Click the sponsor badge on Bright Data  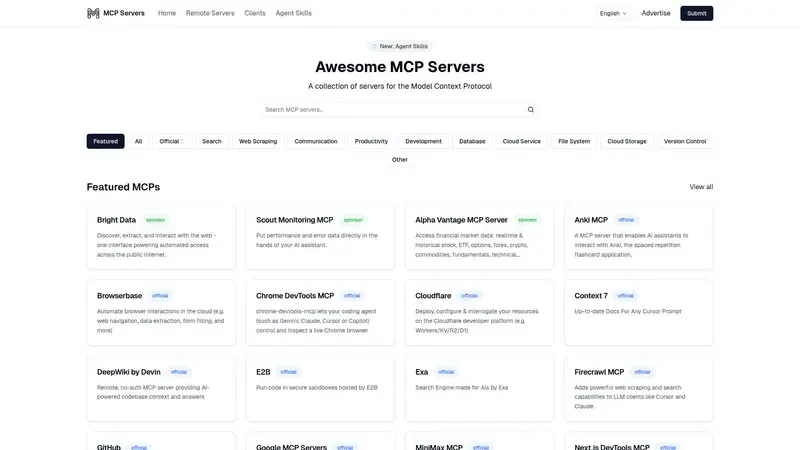155,220
